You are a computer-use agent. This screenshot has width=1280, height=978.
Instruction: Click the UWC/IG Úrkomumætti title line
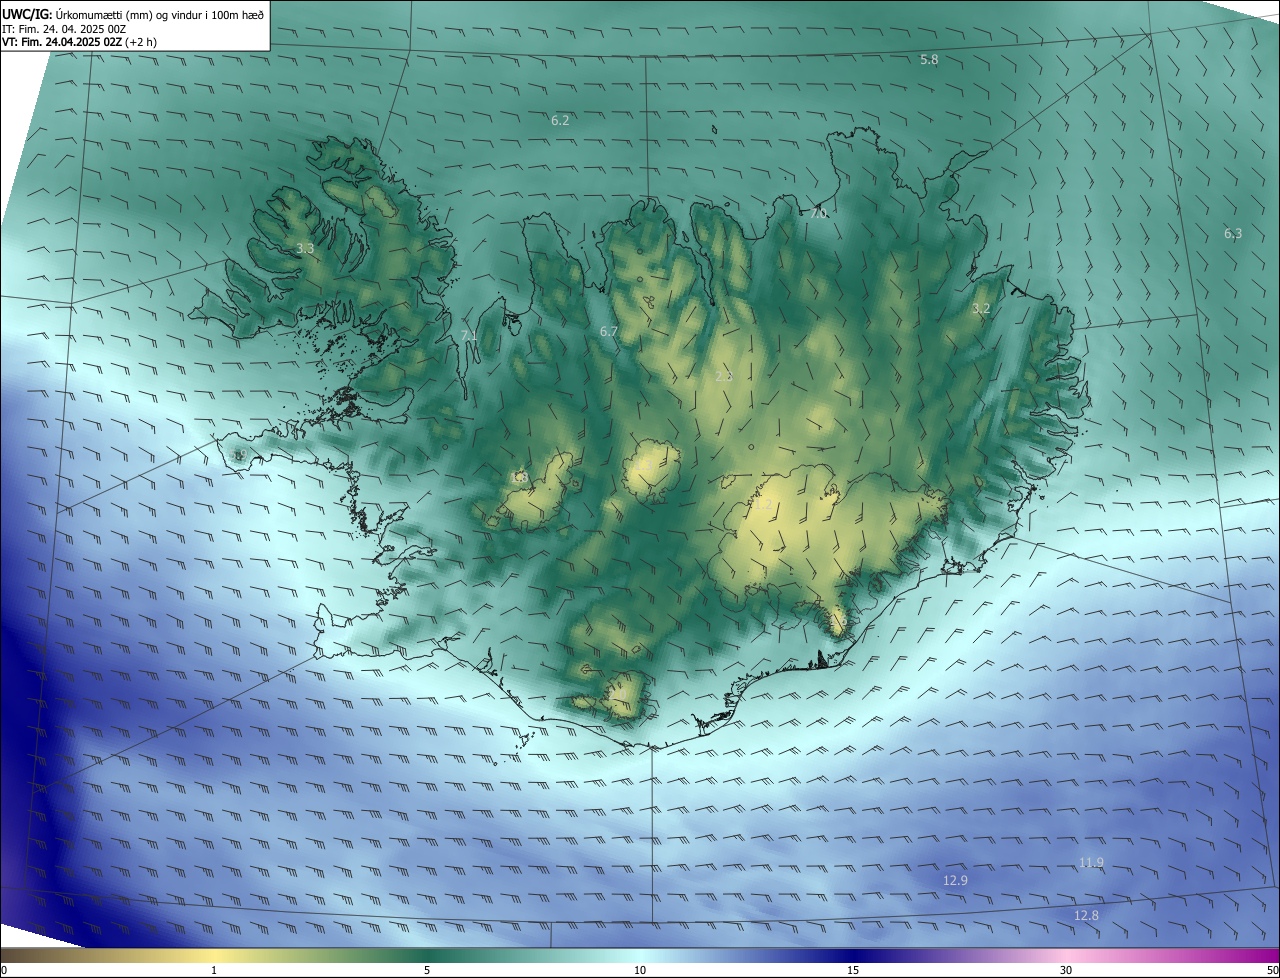(x=133, y=13)
